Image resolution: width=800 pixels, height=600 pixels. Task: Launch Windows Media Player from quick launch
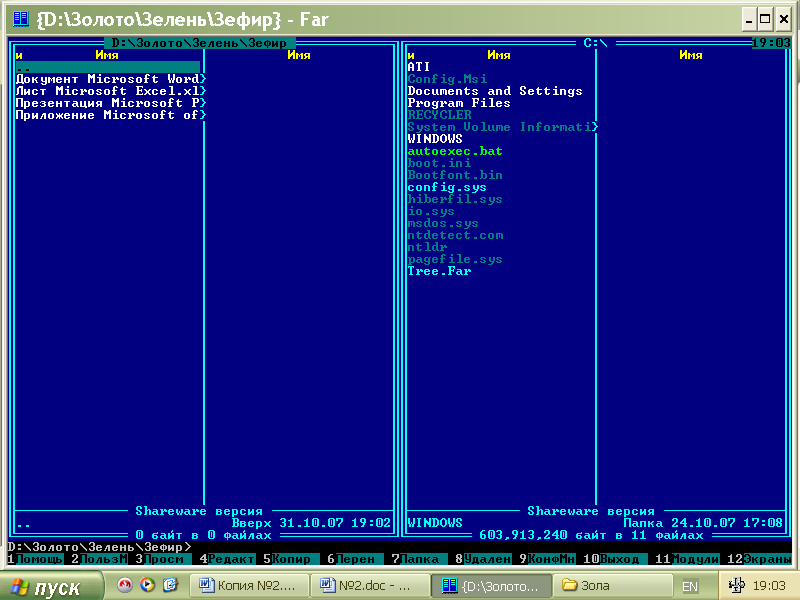pyautogui.click(x=147, y=585)
